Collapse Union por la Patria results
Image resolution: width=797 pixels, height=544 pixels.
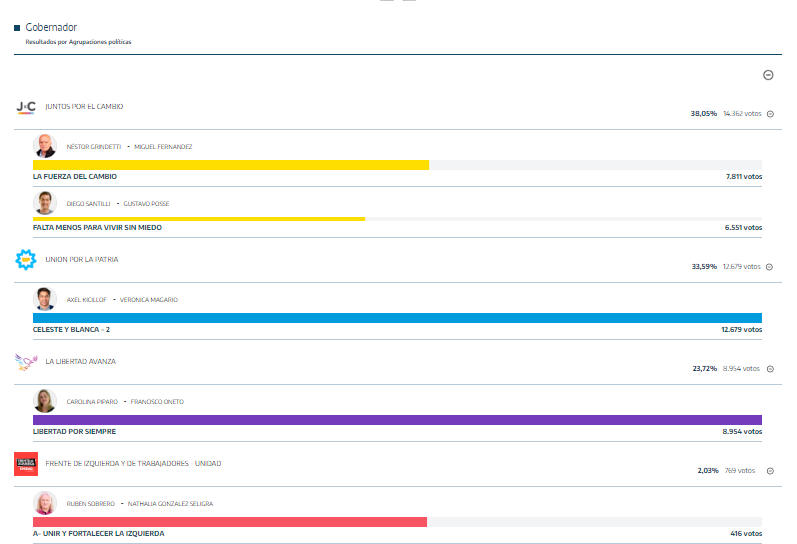point(770,267)
